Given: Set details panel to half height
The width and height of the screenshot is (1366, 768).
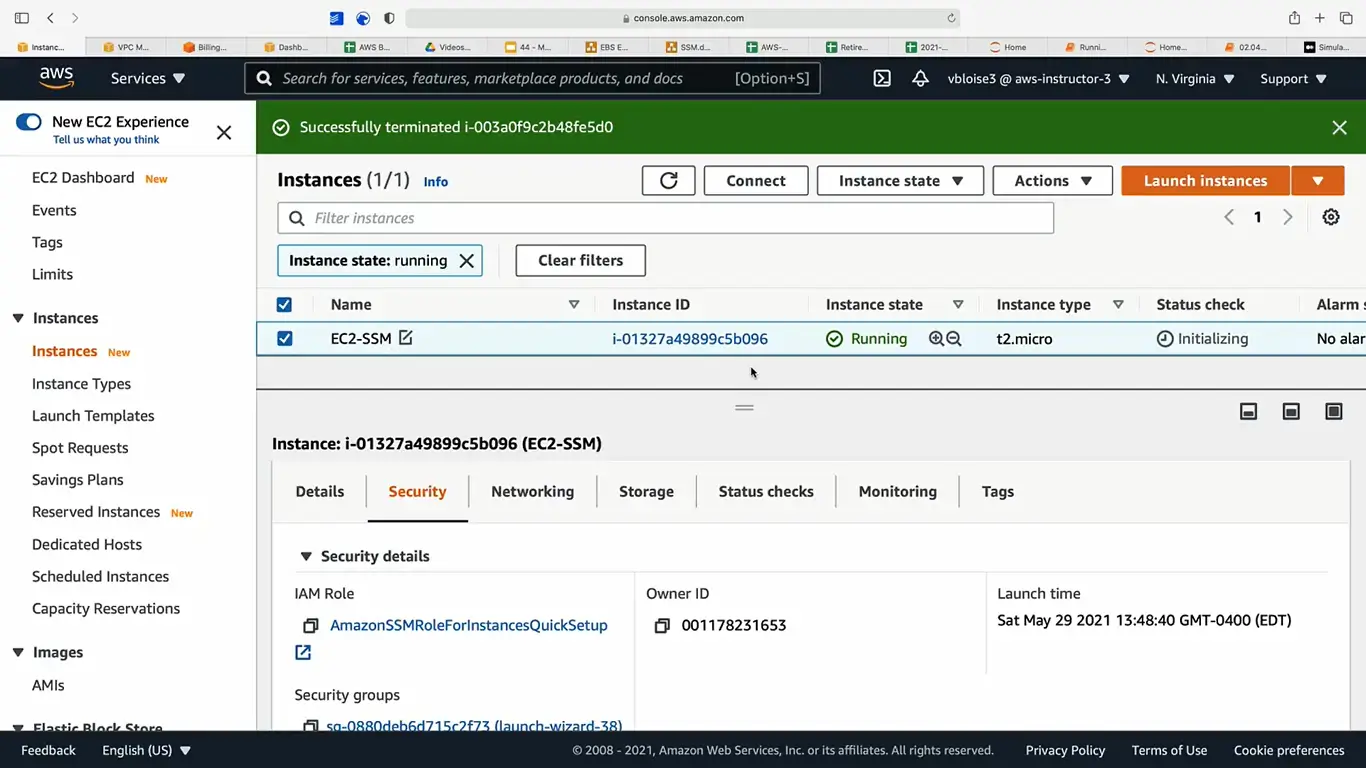Looking at the screenshot, I should click(1291, 411).
